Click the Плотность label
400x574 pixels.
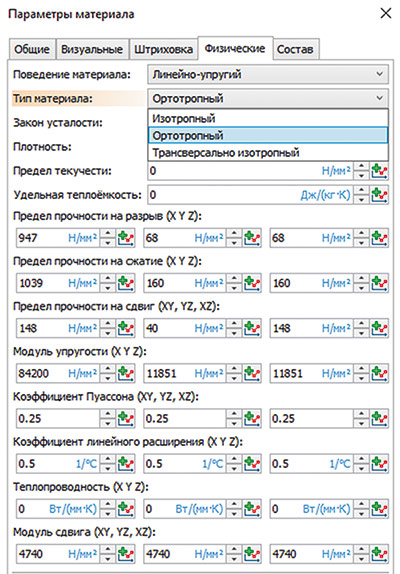tap(42, 147)
